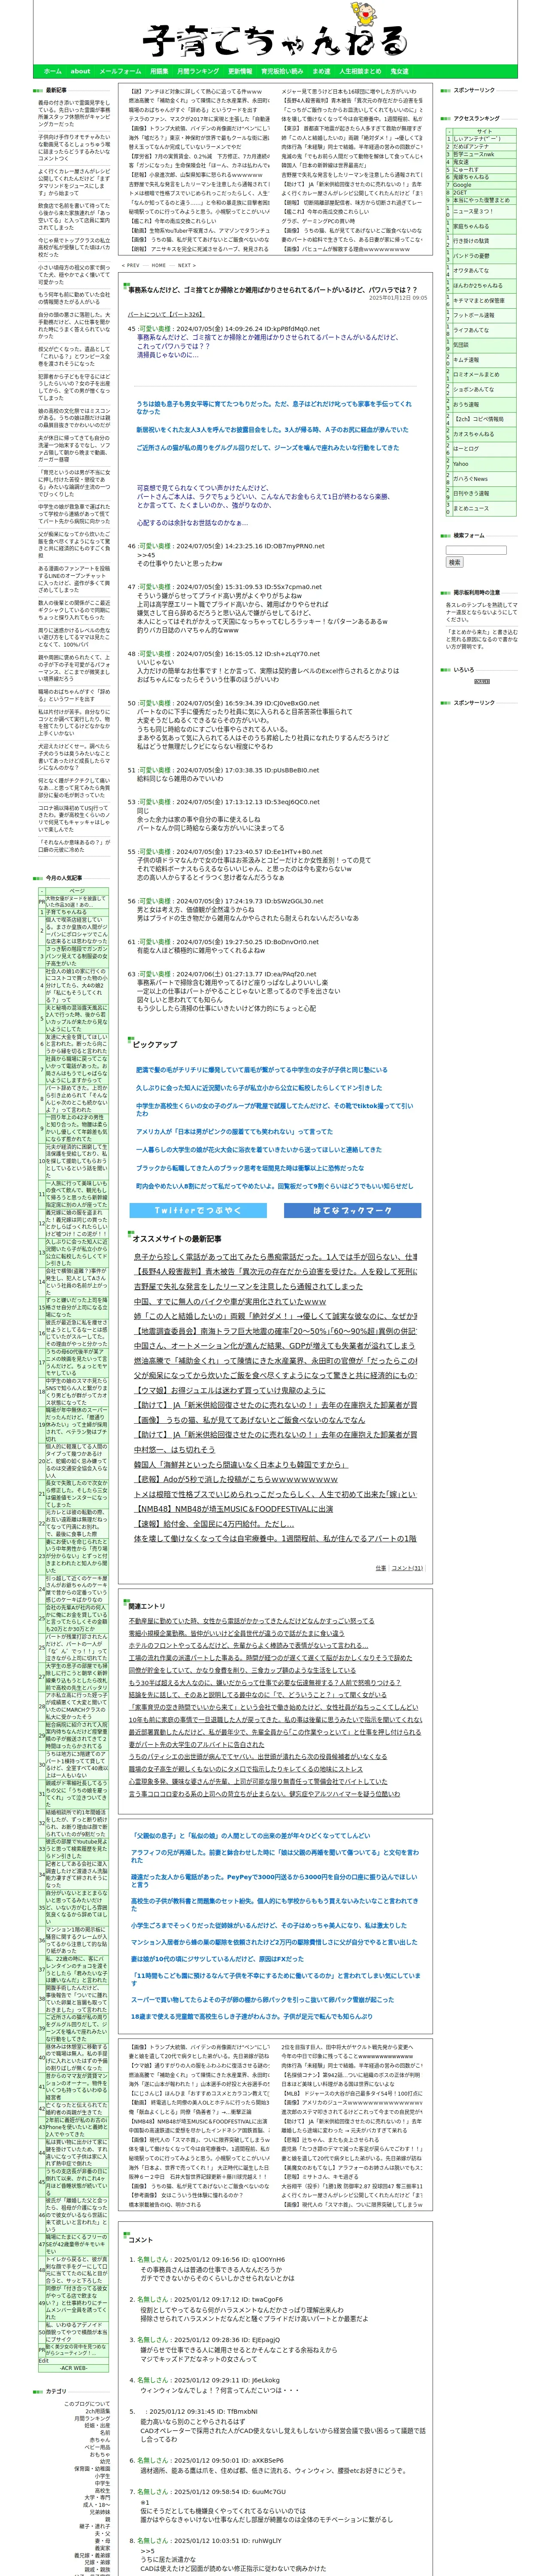Click the 検索 button in sidebar

click(454, 562)
